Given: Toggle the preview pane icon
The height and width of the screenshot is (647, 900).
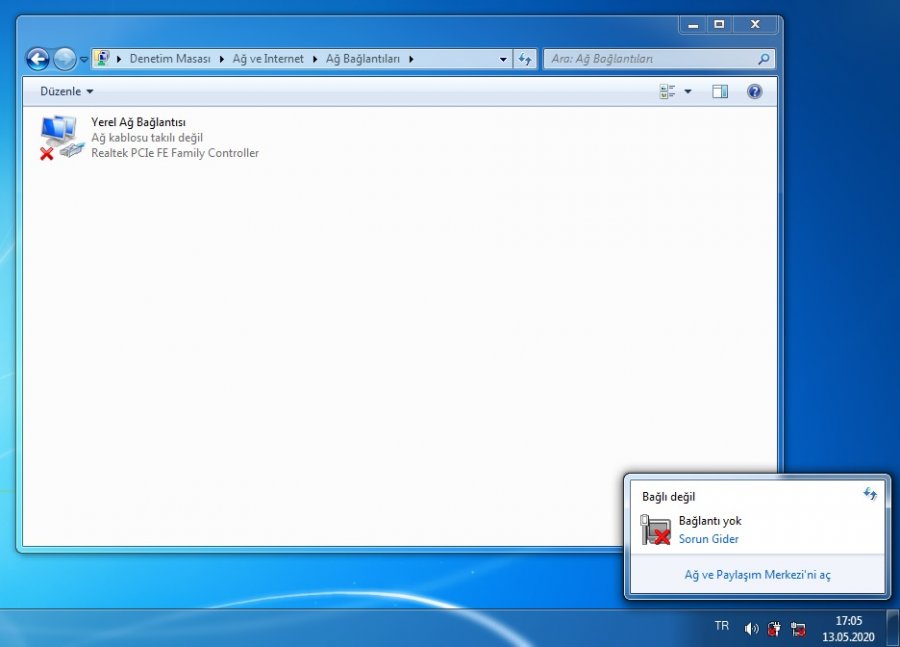Looking at the screenshot, I should click(x=720, y=92).
